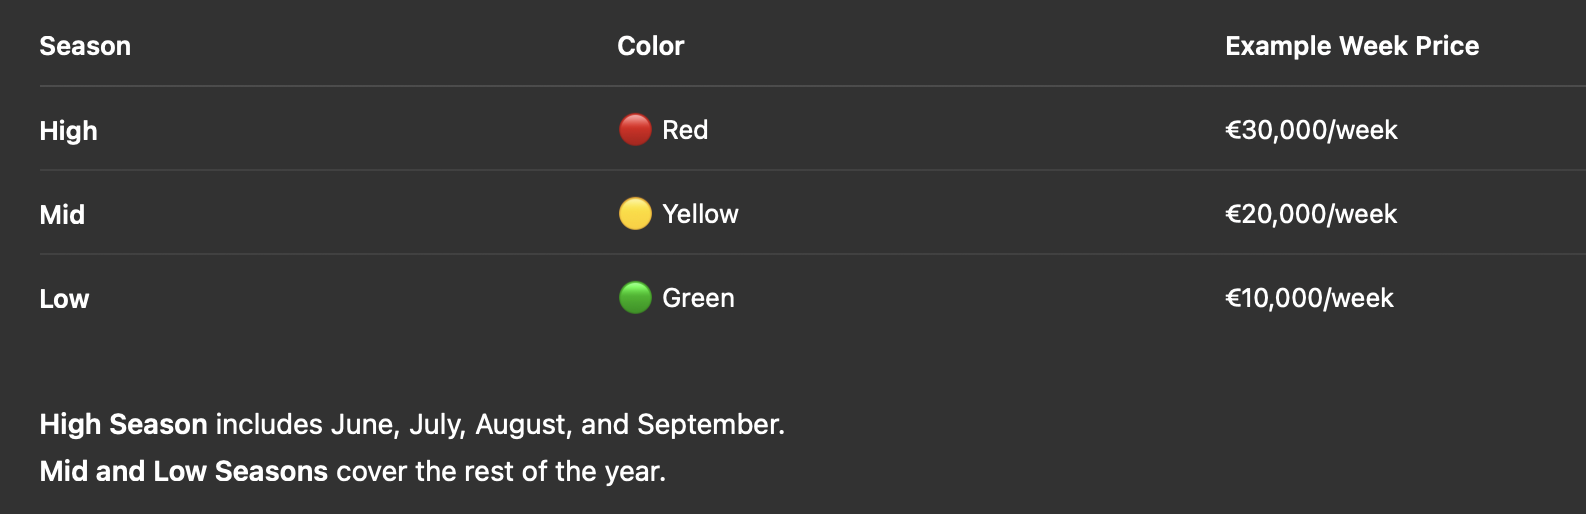Click the bold High Season text below table
The height and width of the screenshot is (514, 1586).
coord(123,424)
